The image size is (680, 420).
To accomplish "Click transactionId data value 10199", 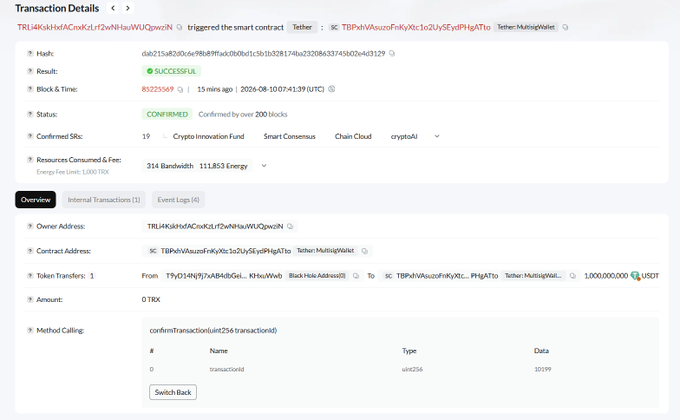I will pos(543,369).
